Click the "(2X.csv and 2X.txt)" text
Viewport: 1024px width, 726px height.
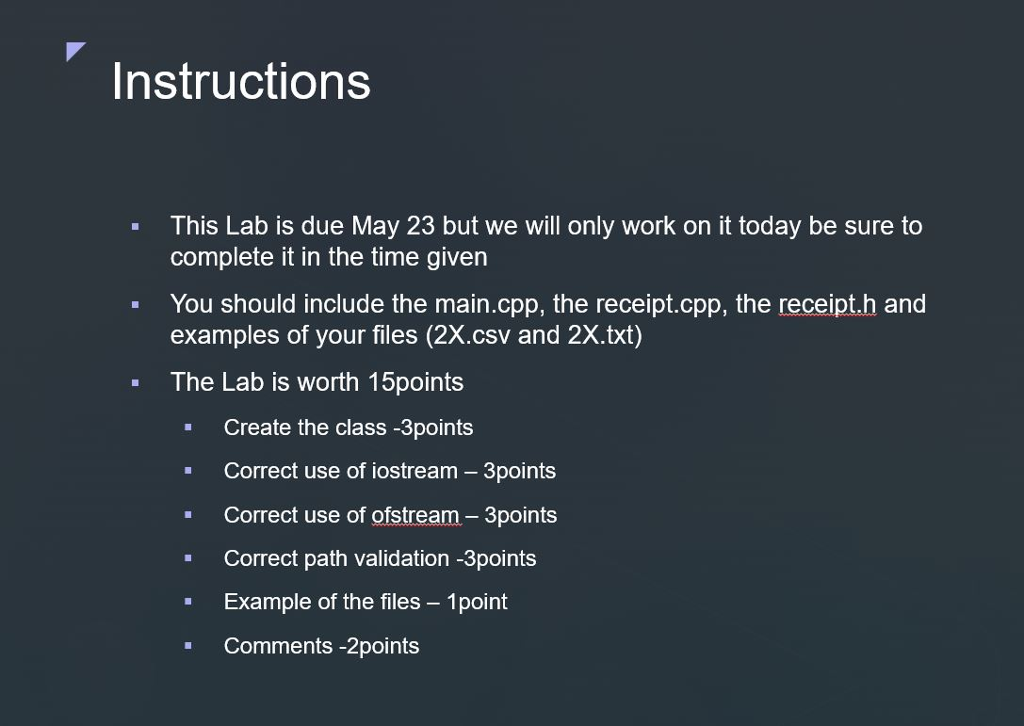click(533, 335)
